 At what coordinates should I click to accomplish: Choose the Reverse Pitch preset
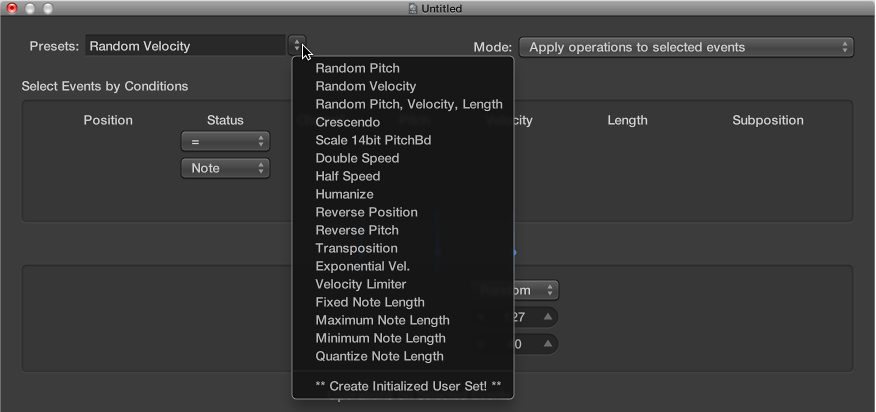tap(403, 230)
